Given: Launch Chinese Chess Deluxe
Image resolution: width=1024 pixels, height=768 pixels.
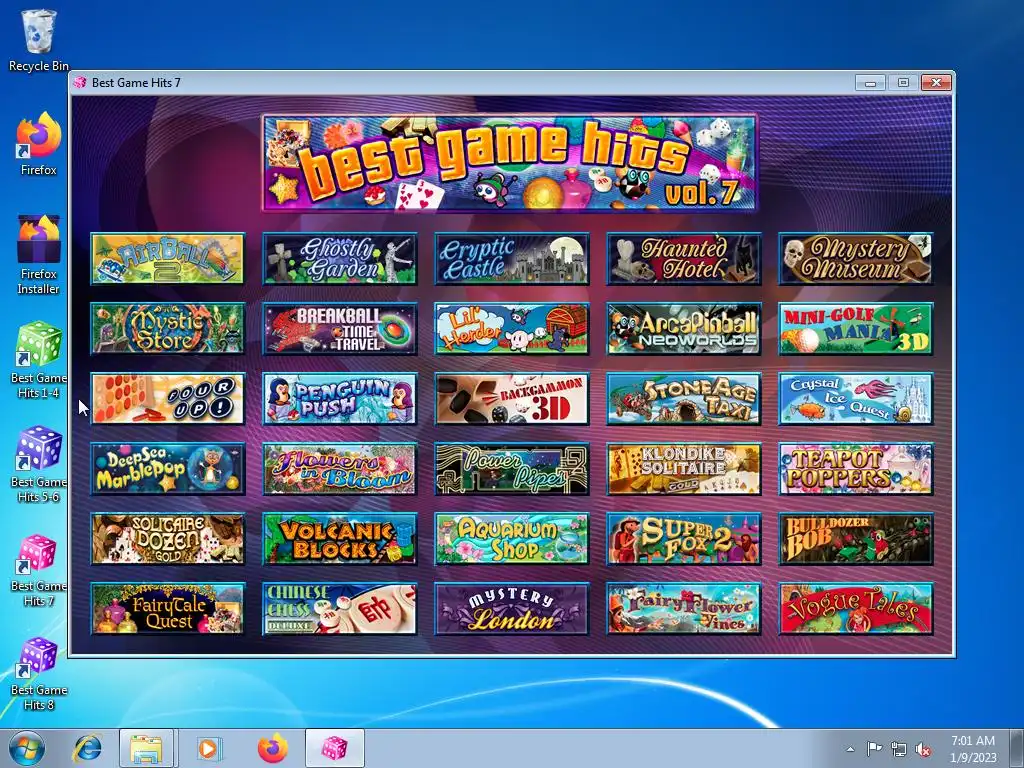Looking at the screenshot, I should (340, 609).
